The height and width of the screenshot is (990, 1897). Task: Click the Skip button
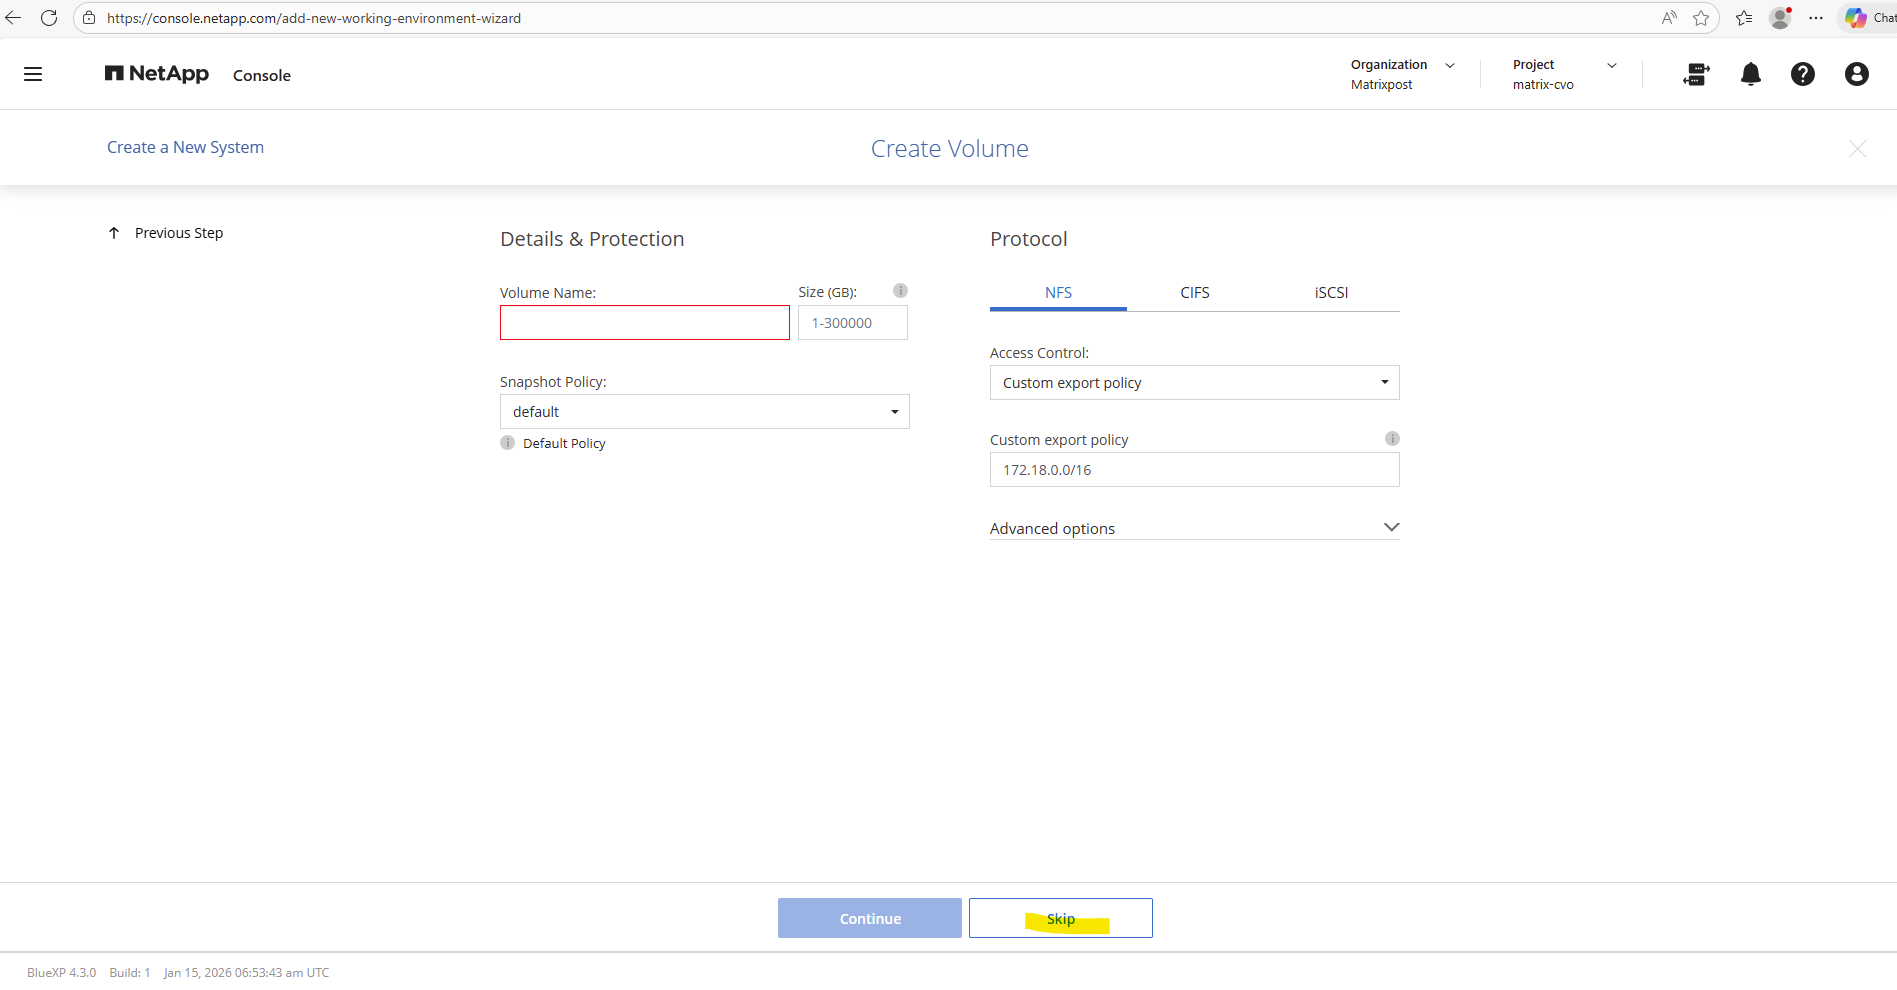pyautogui.click(x=1060, y=918)
